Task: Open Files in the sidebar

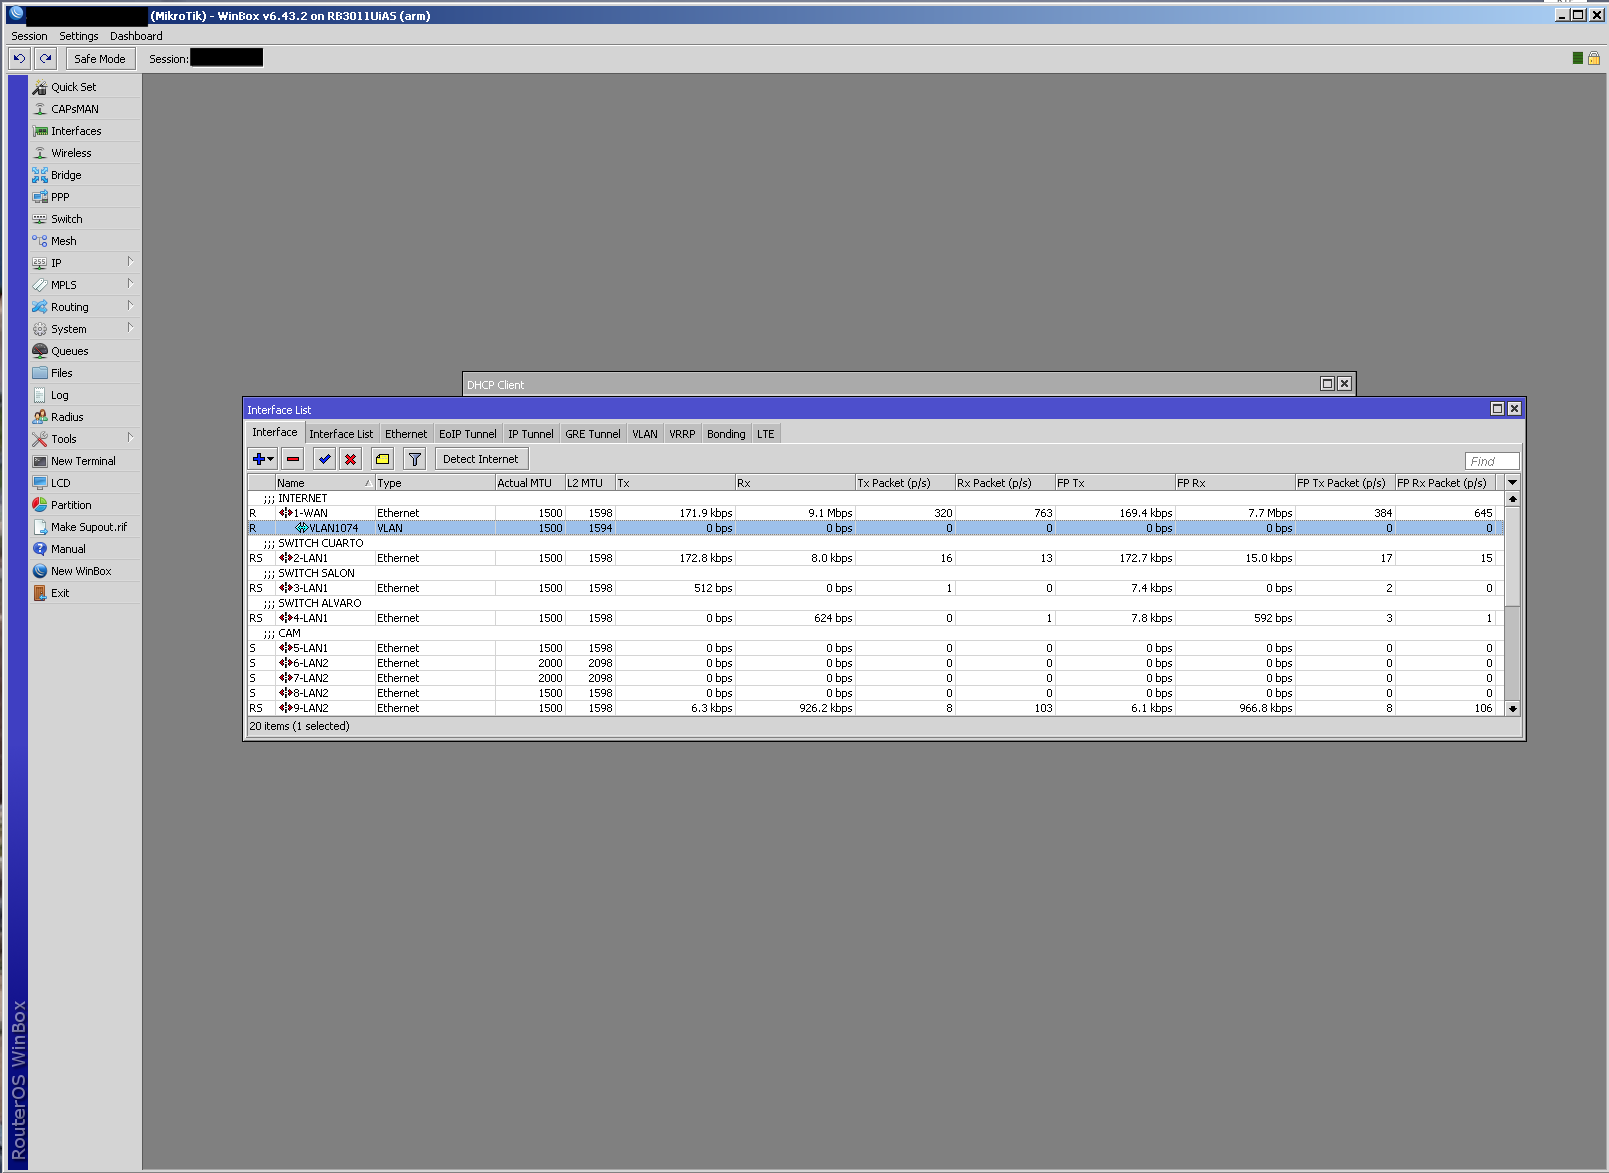Action: [85, 373]
